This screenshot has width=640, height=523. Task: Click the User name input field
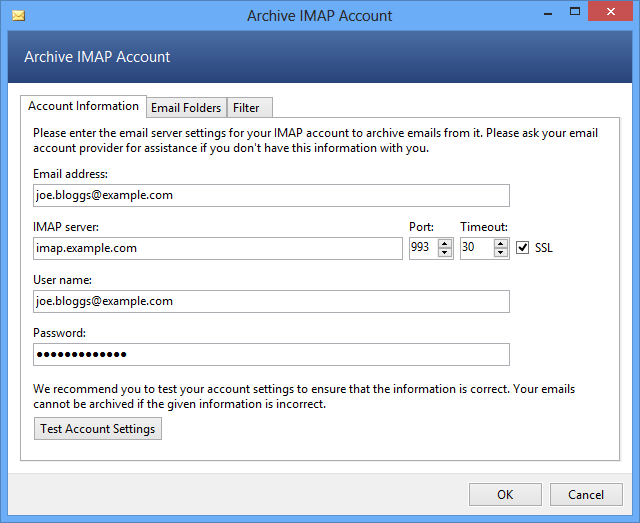(x=270, y=301)
